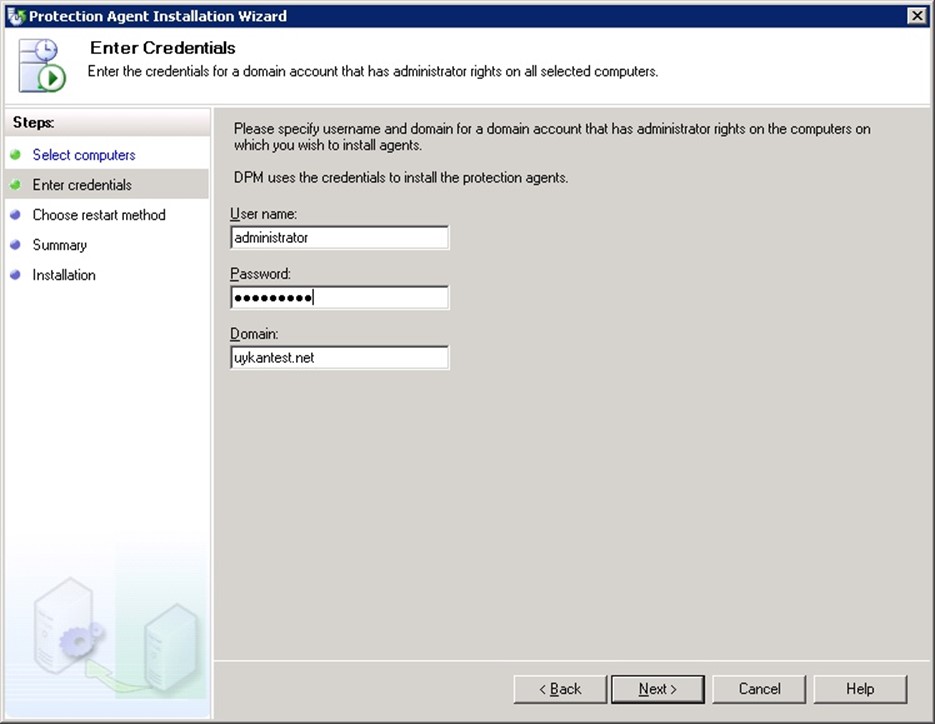The height and width of the screenshot is (724, 935).
Task: Click the blue bullet beside Summary
Action: click(x=15, y=245)
